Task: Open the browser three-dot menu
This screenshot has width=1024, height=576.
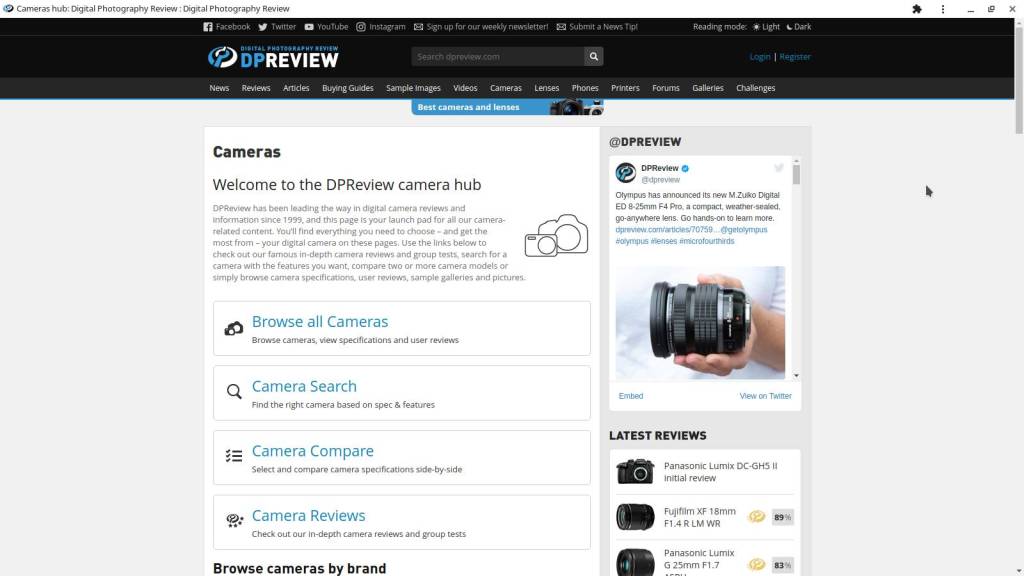Action: tap(942, 9)
